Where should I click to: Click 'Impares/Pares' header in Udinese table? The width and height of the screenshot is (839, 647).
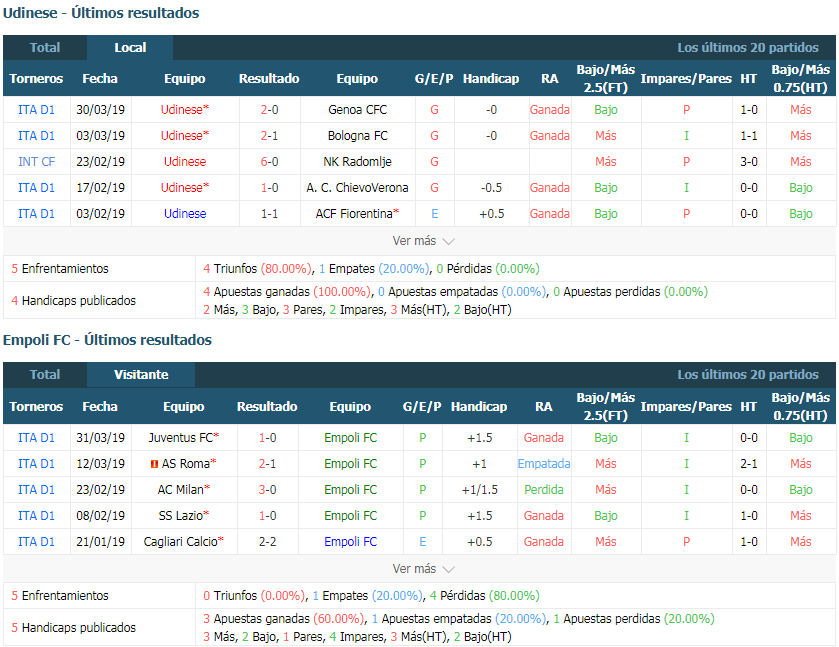(686, 79)
